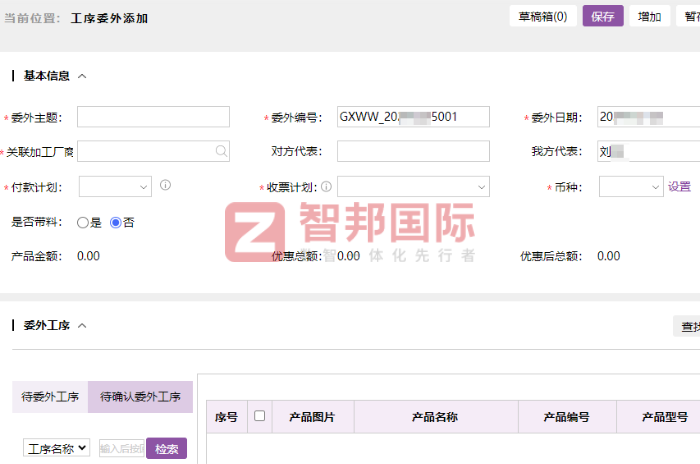Select the 是 radio for 是否带料

83,222
